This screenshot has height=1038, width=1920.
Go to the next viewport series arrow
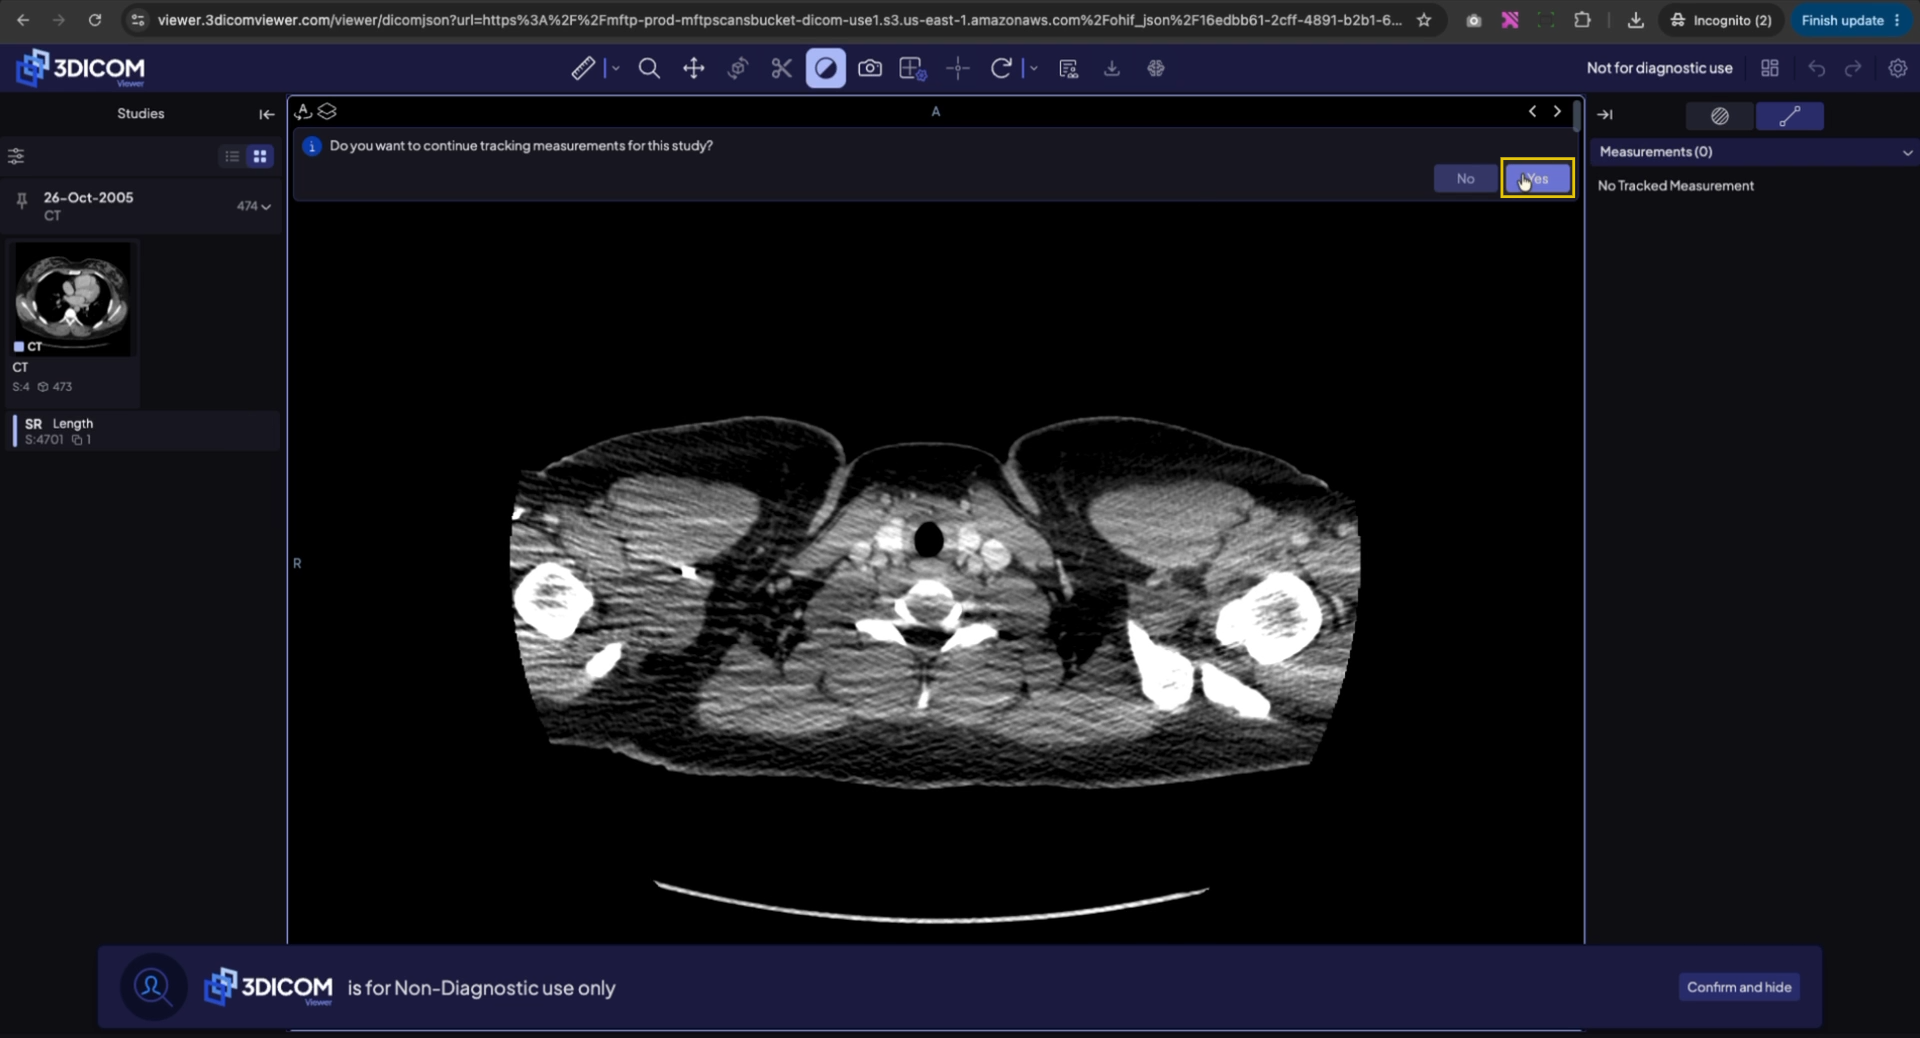click(1557, 111)
